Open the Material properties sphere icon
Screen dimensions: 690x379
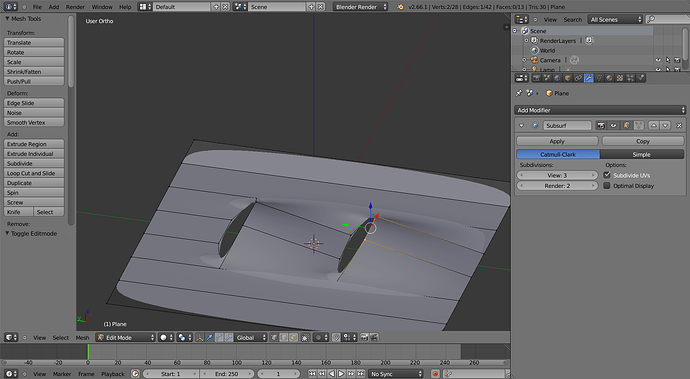coord(609,78)
